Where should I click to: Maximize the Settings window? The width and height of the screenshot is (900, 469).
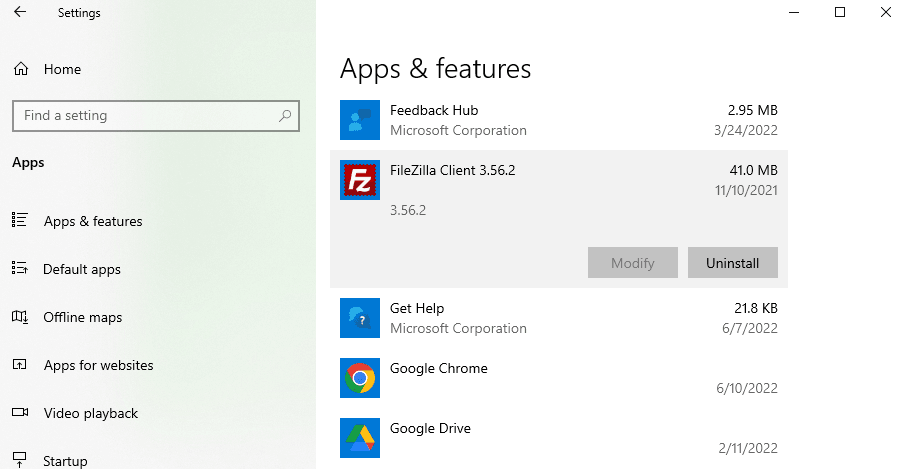[x=840, y=12]
